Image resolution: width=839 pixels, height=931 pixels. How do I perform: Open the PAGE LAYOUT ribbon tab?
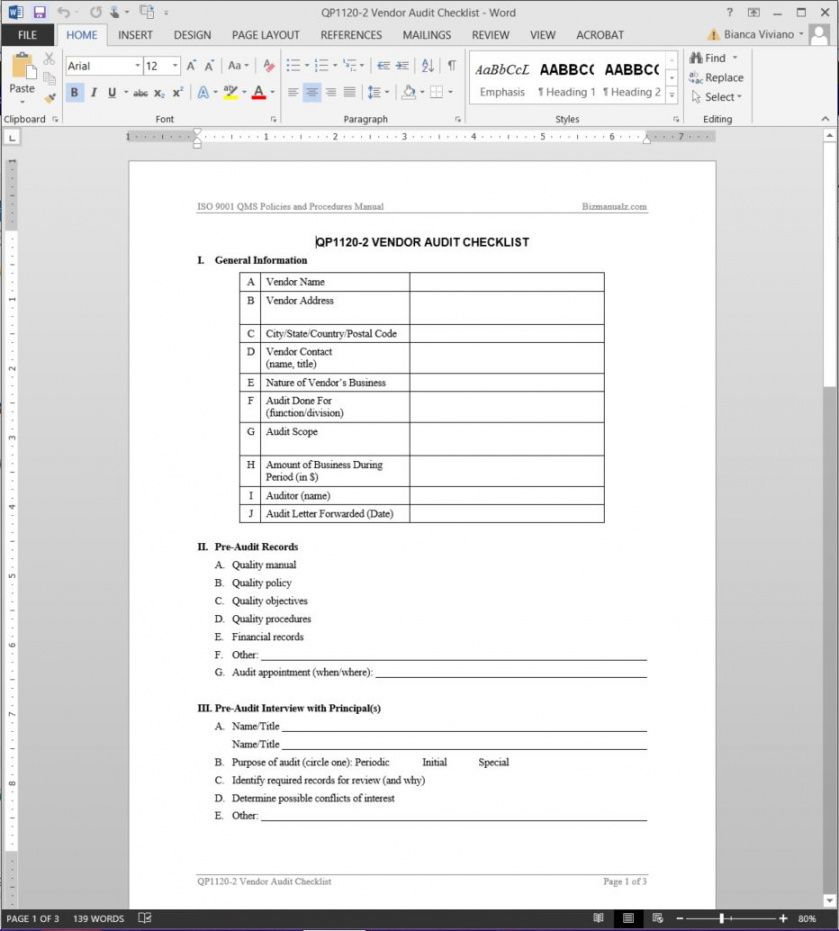266,35
